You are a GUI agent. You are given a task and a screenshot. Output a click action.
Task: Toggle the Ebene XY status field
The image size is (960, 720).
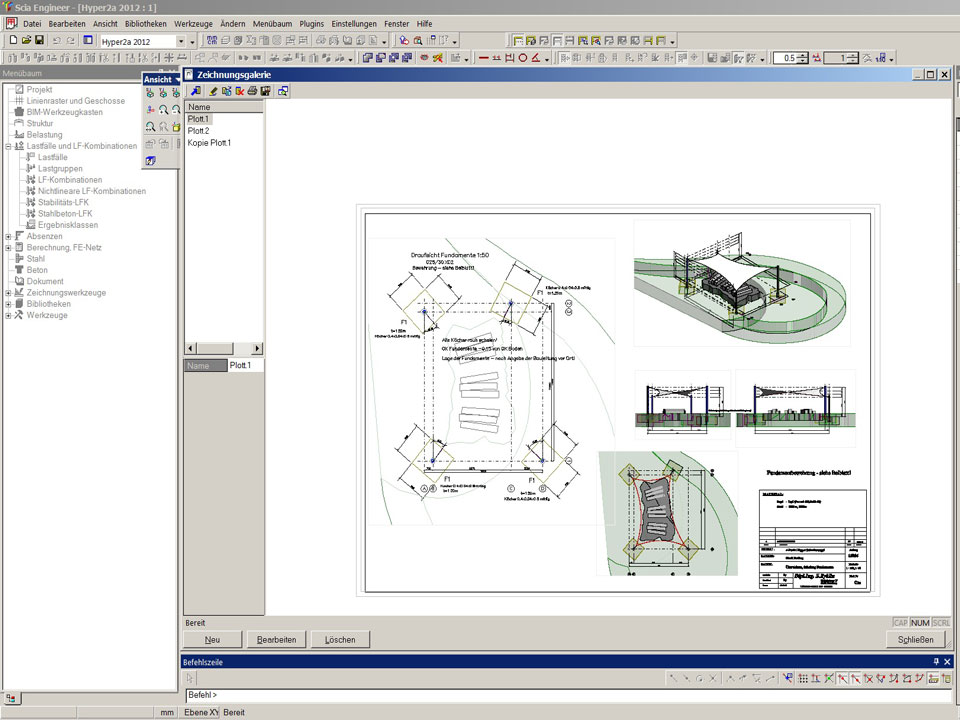click(199, 712)
